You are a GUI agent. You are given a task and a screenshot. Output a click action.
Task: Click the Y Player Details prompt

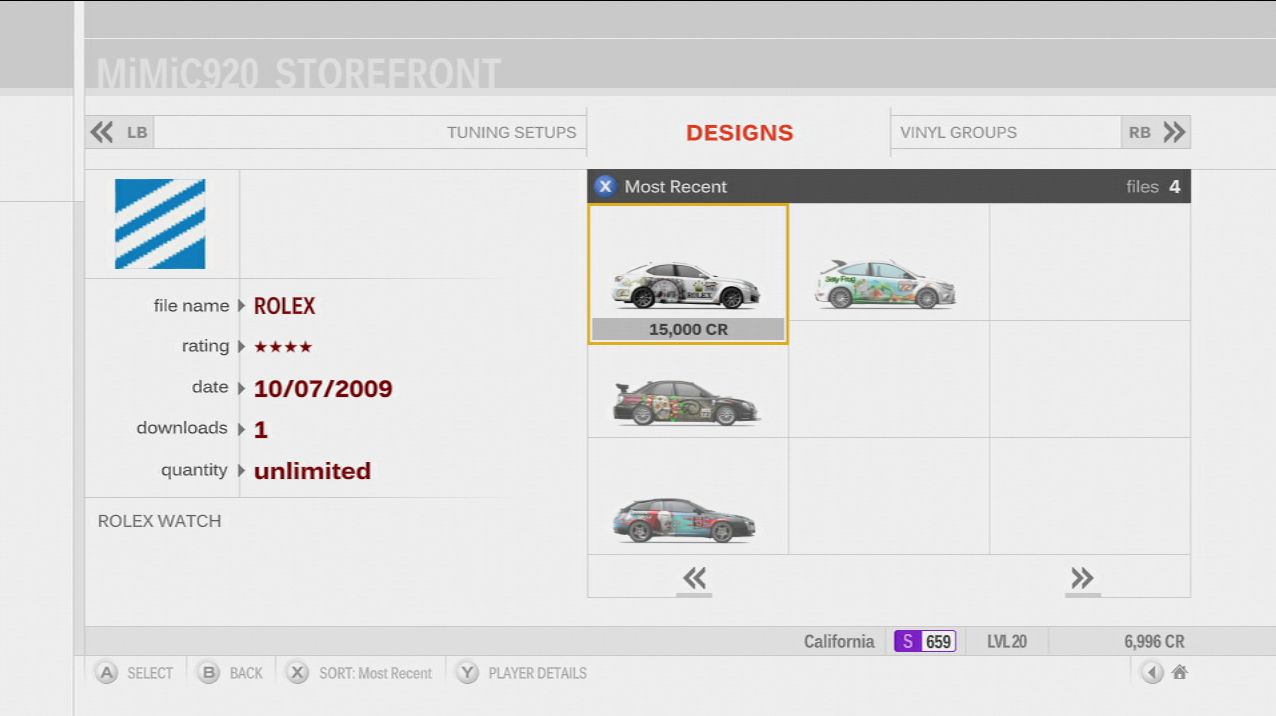[x=521, y=673]
